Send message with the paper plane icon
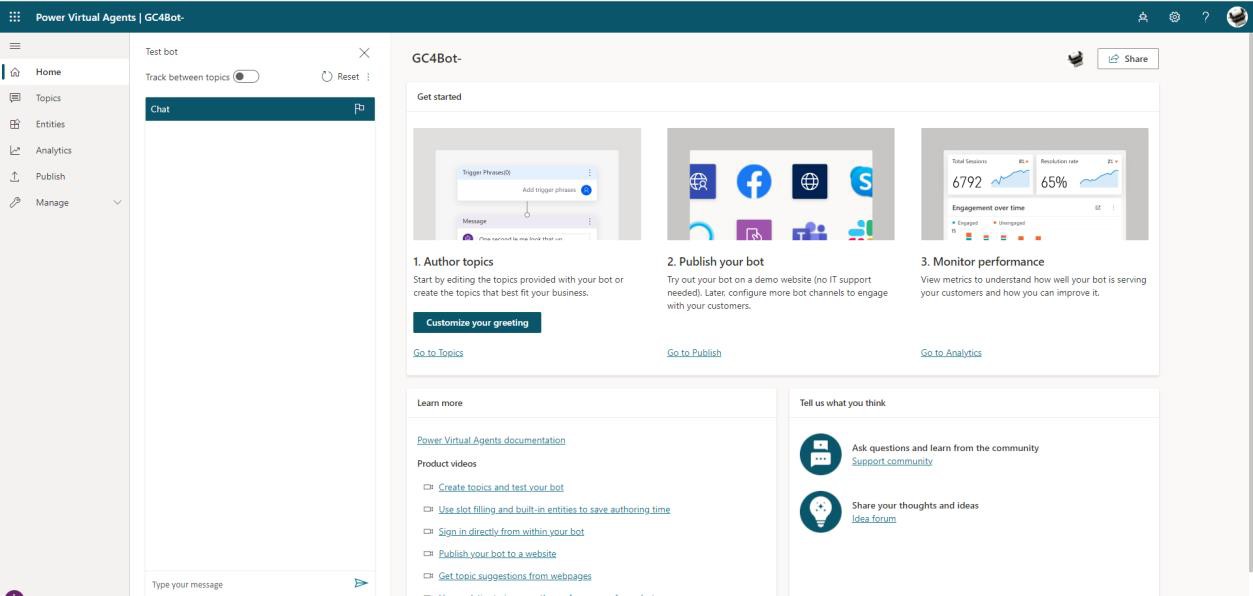 (361, 583)
